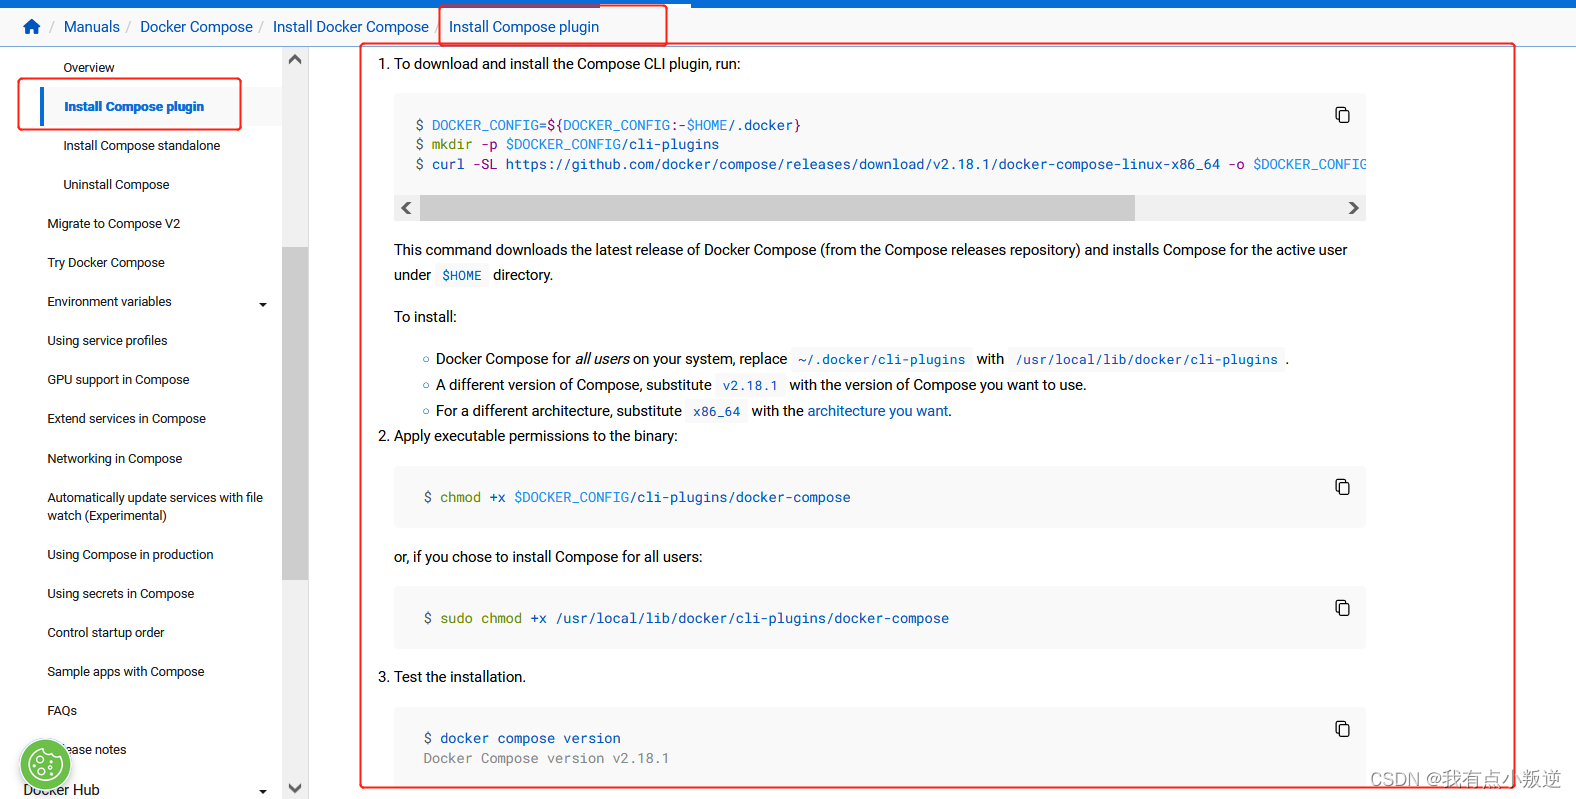Click the inline 'v2.18.1' version code
1576x799 pixels.
click(750, 386)
